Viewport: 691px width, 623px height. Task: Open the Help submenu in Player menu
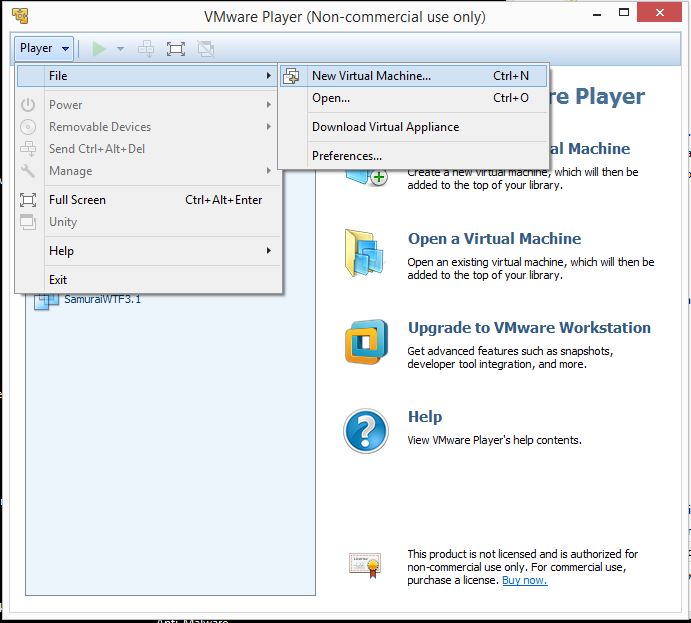click(x=148, y=251)
